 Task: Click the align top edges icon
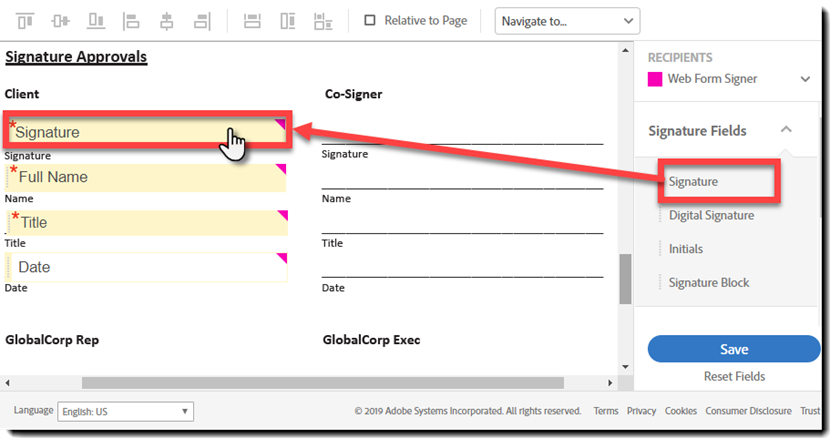[x=25, y=21]
